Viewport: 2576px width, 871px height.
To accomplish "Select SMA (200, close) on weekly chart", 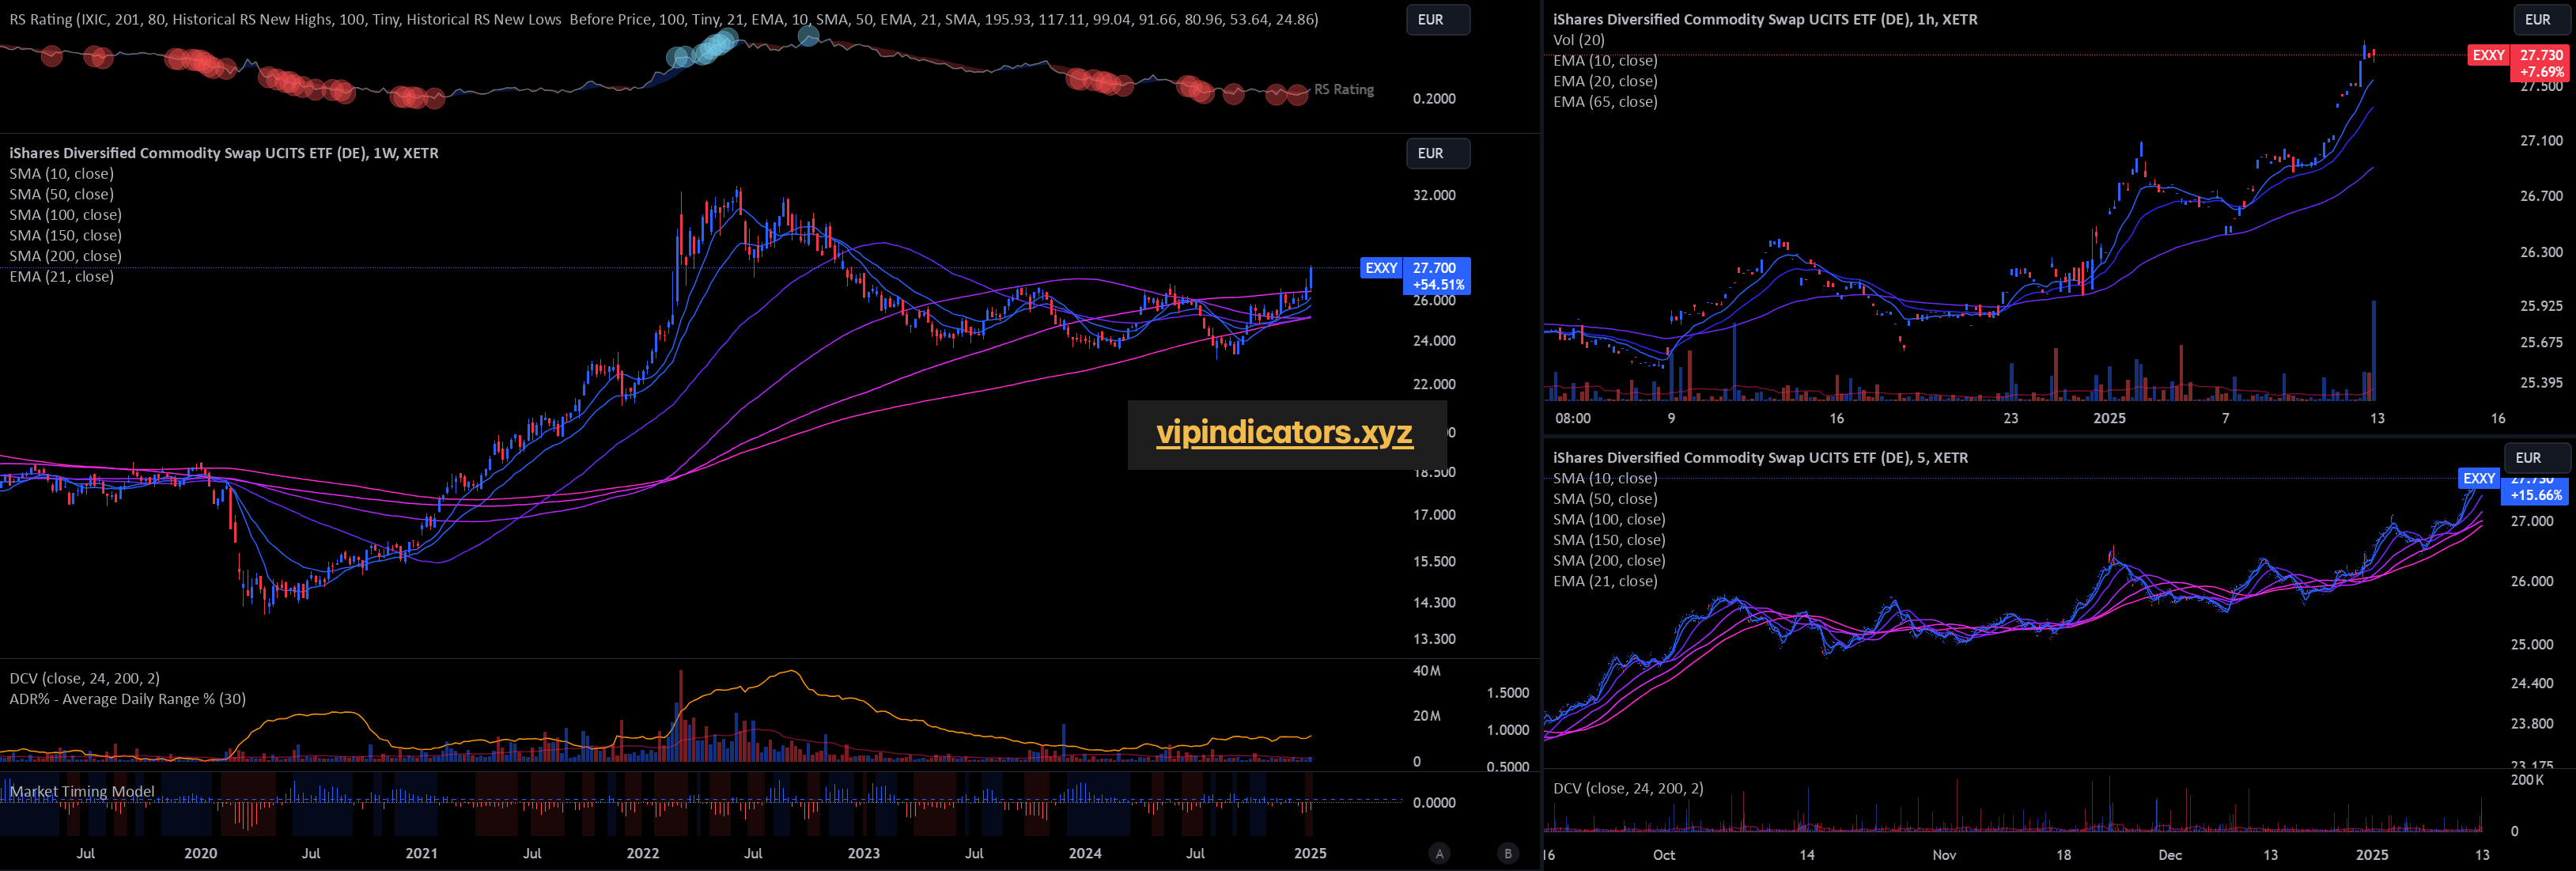I will pyautogui.click(x=65, y=256).
